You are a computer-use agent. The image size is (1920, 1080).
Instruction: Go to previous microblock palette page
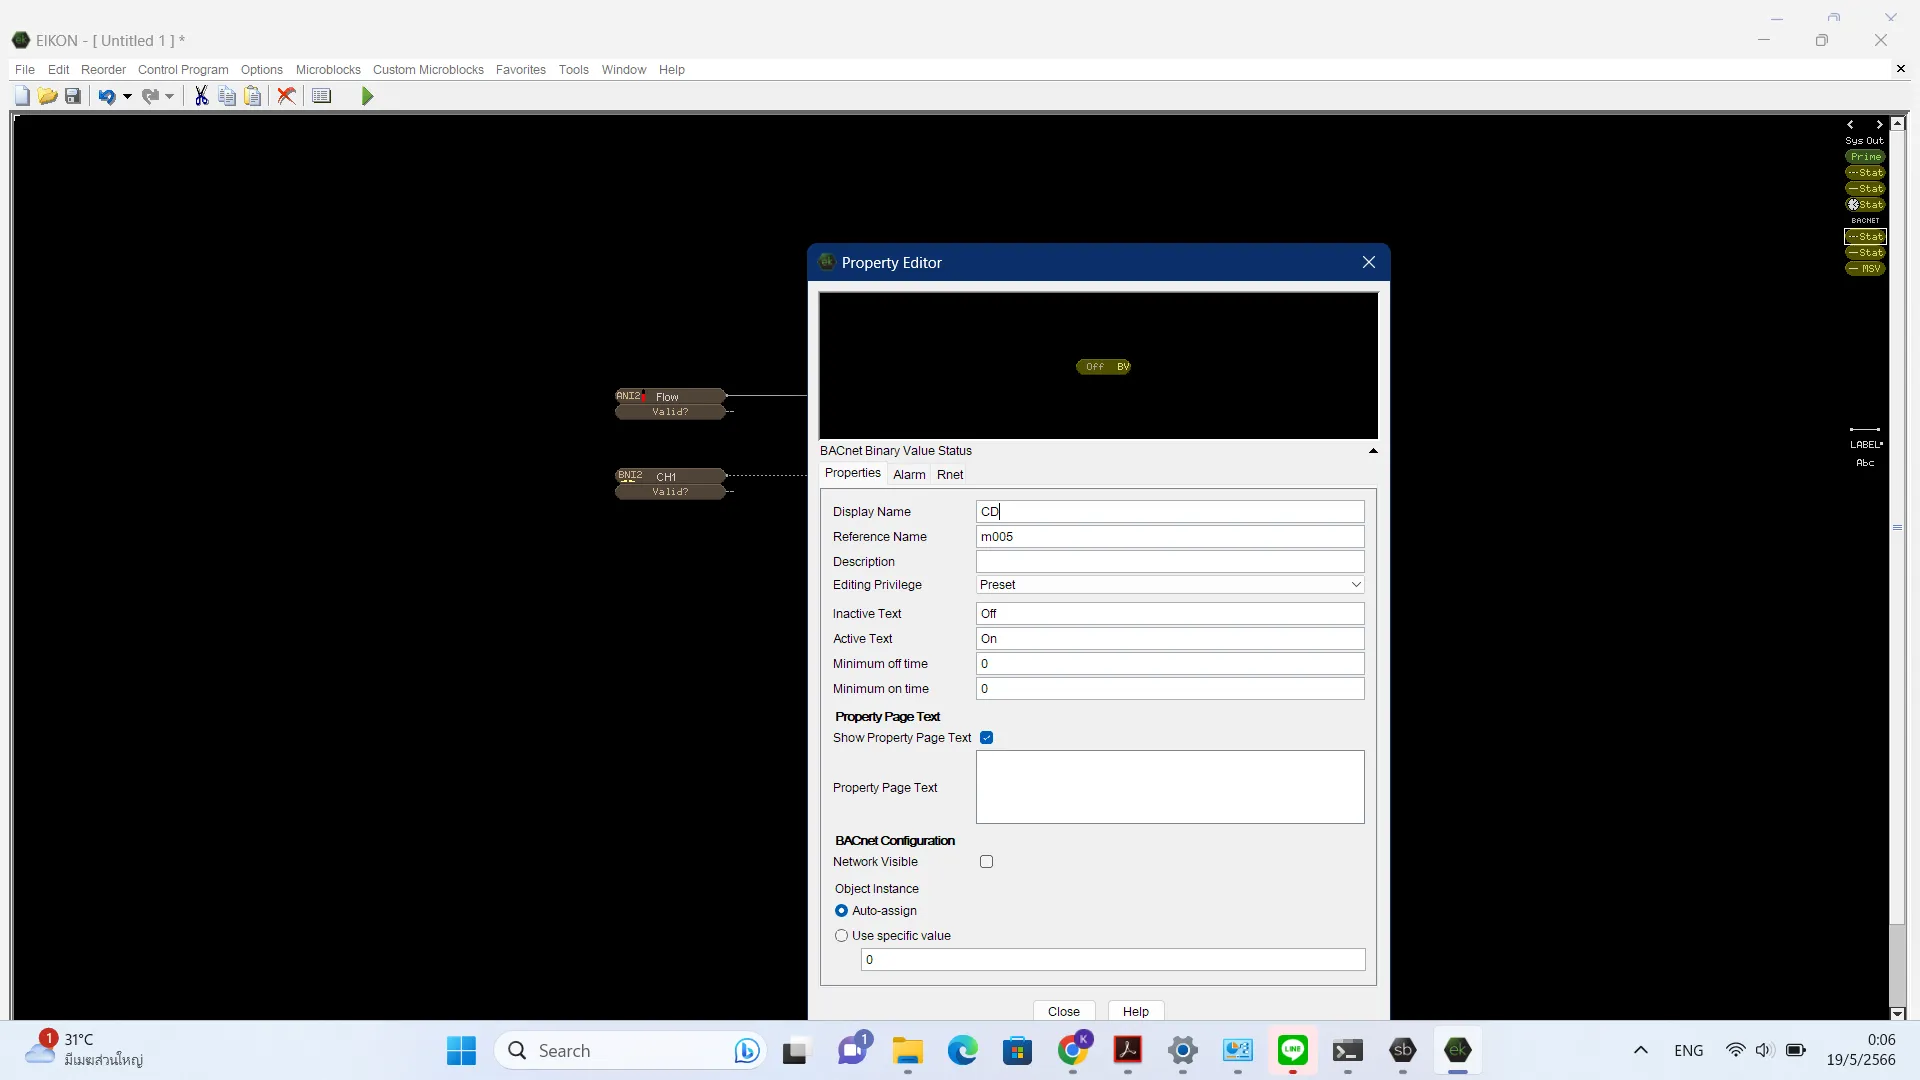pyautogui.click(x=1850, y=125)
